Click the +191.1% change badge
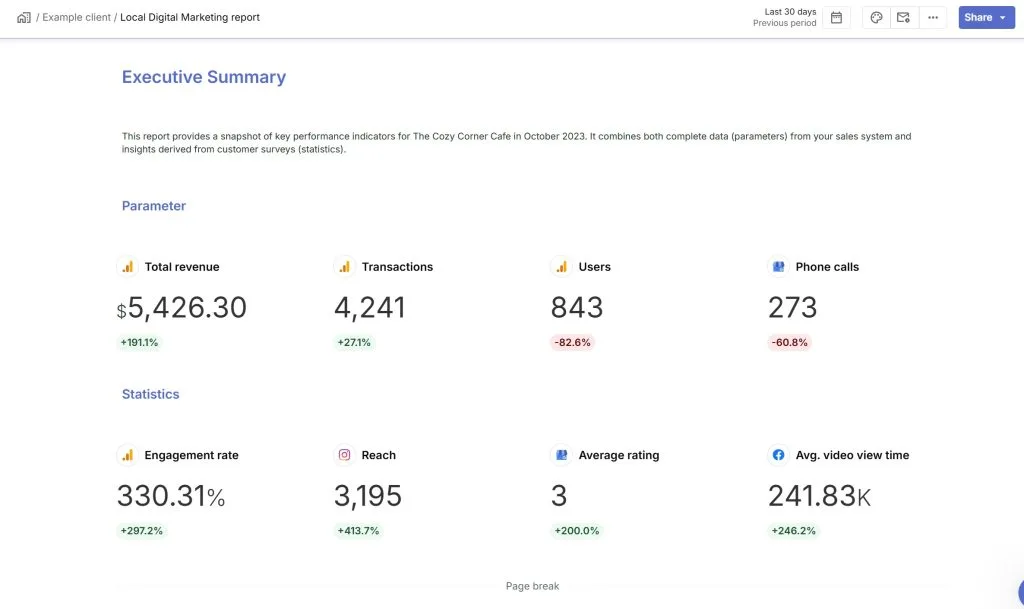The width and height of the screenshot is (1024, 609). [139, 343]
